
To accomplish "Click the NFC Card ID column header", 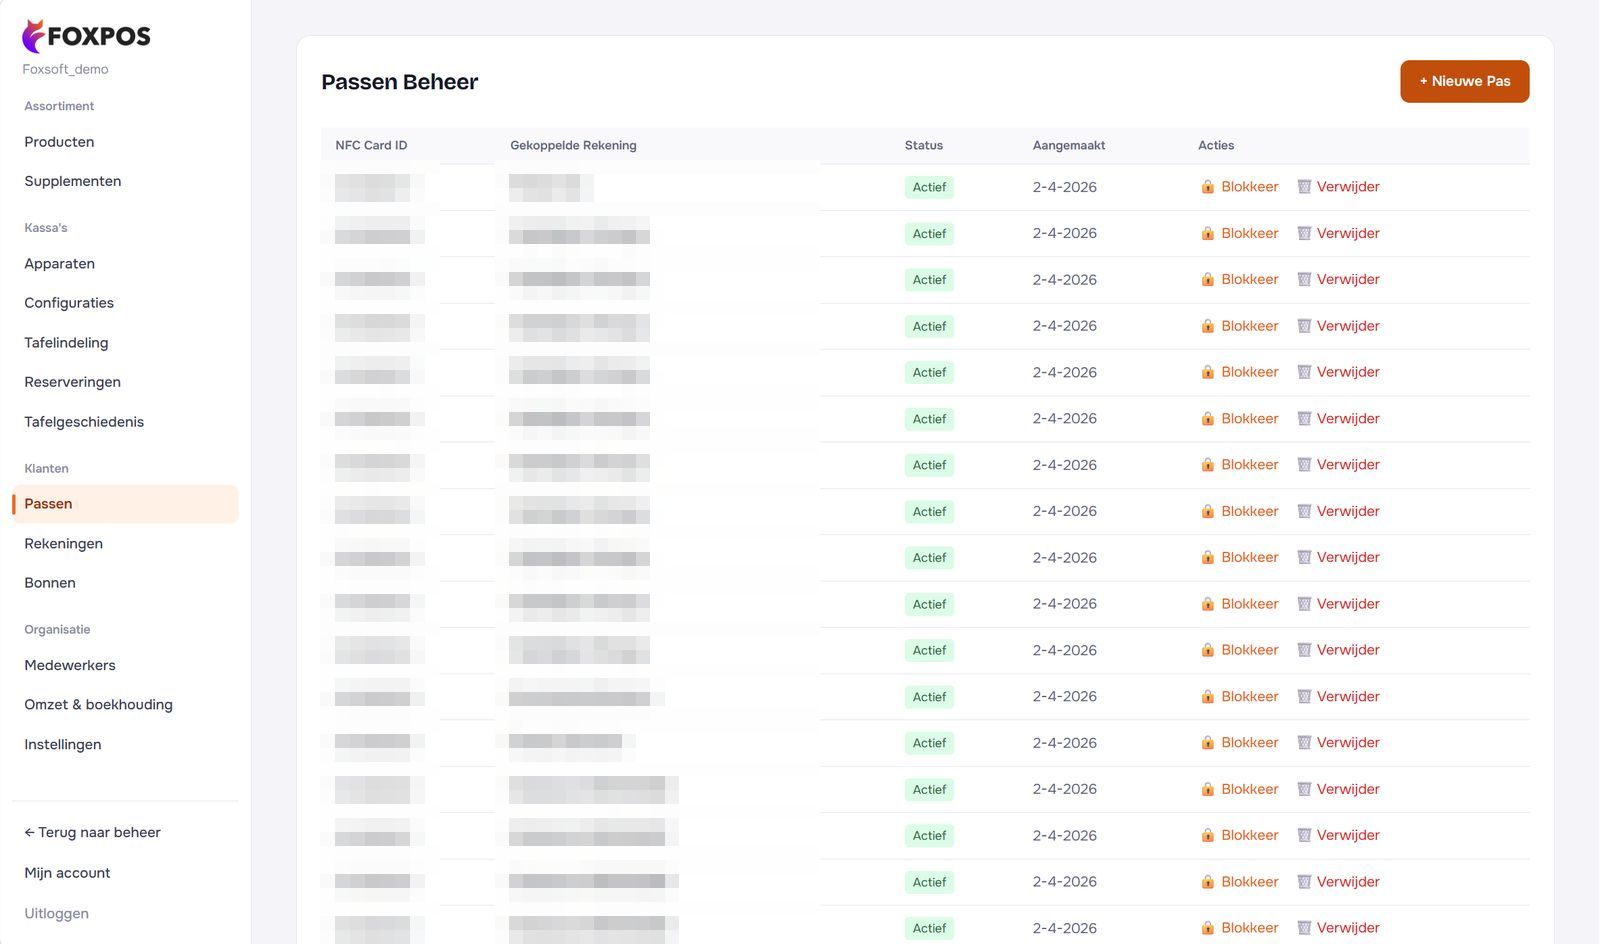I will coord(371,145).
